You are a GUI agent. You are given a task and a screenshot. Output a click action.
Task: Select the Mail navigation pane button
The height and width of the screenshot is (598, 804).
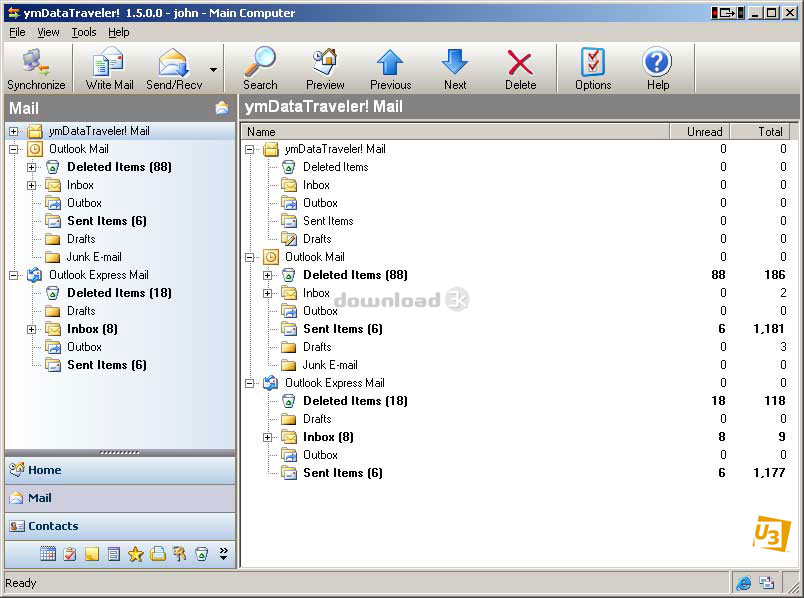click(x=120, y=497)
